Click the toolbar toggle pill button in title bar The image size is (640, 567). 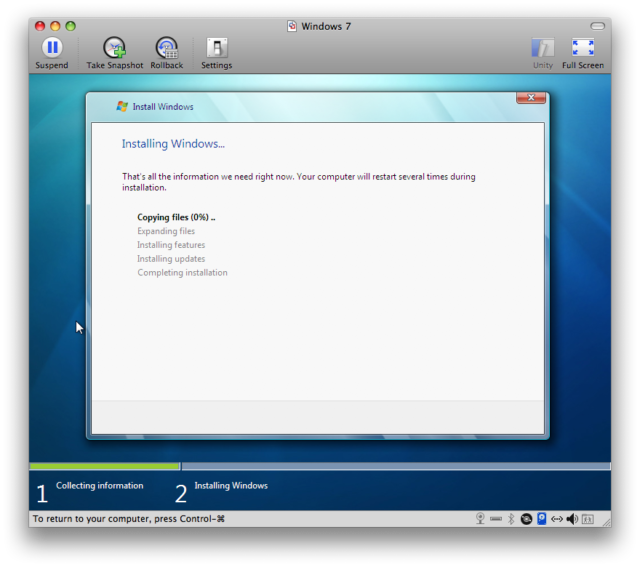597,26
